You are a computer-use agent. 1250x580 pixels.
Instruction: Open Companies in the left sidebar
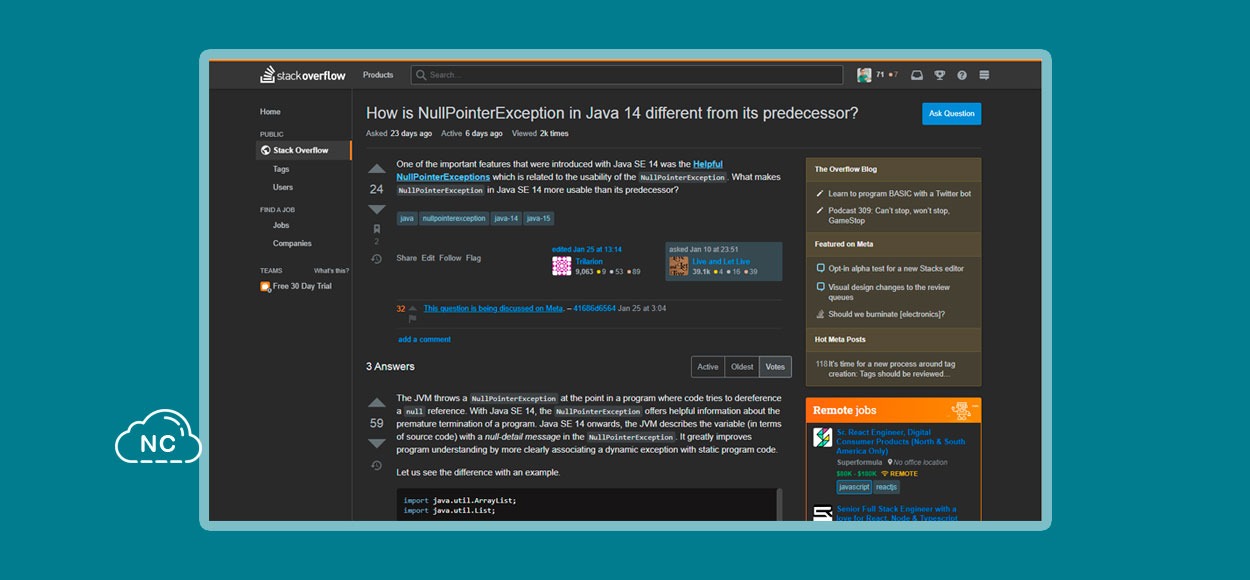click(292, 243)
